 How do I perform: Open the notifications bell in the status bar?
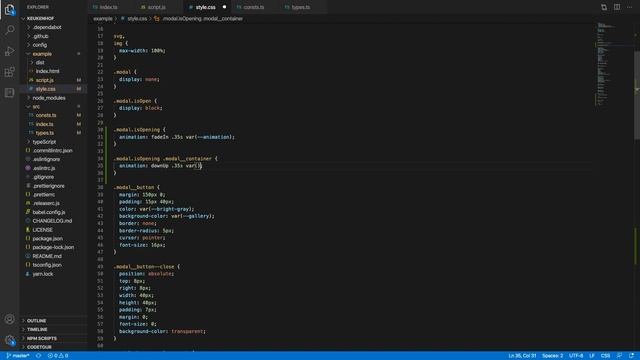pyautogui.click(x=631, y=356)
